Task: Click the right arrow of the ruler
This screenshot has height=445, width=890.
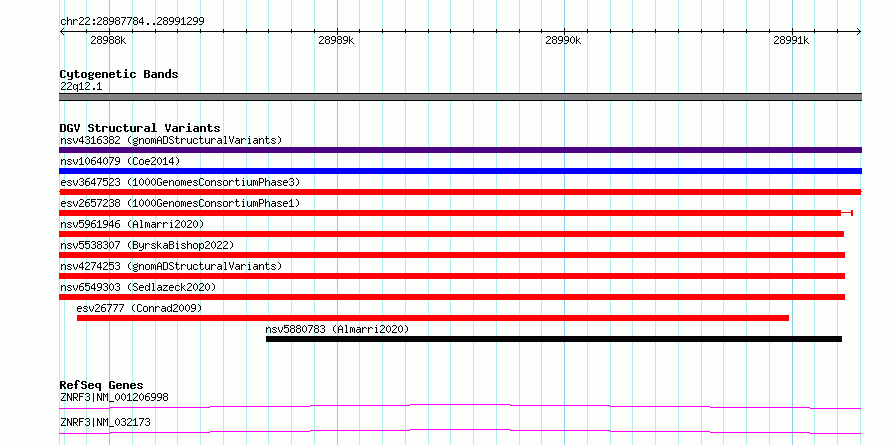Action: click(x=858, y=31)
